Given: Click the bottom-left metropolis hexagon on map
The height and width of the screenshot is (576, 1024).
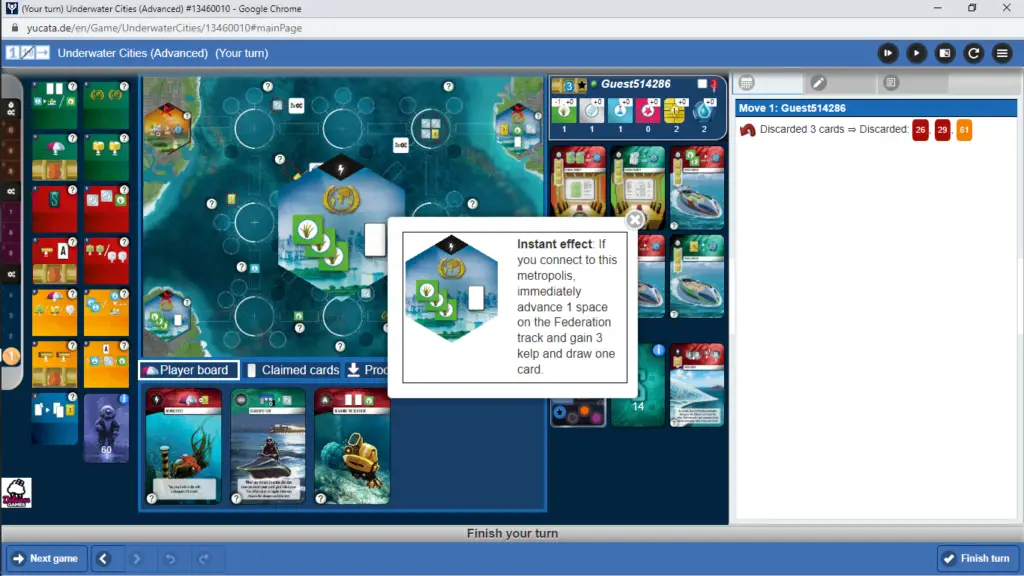Looking at the screenshot, I should click(167, 315).
